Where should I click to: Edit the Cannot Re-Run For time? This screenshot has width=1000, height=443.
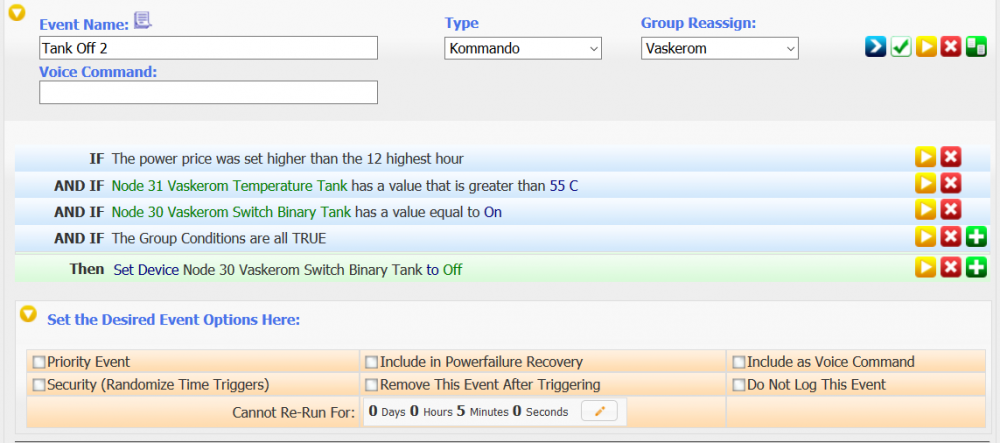tap(599, 411)
